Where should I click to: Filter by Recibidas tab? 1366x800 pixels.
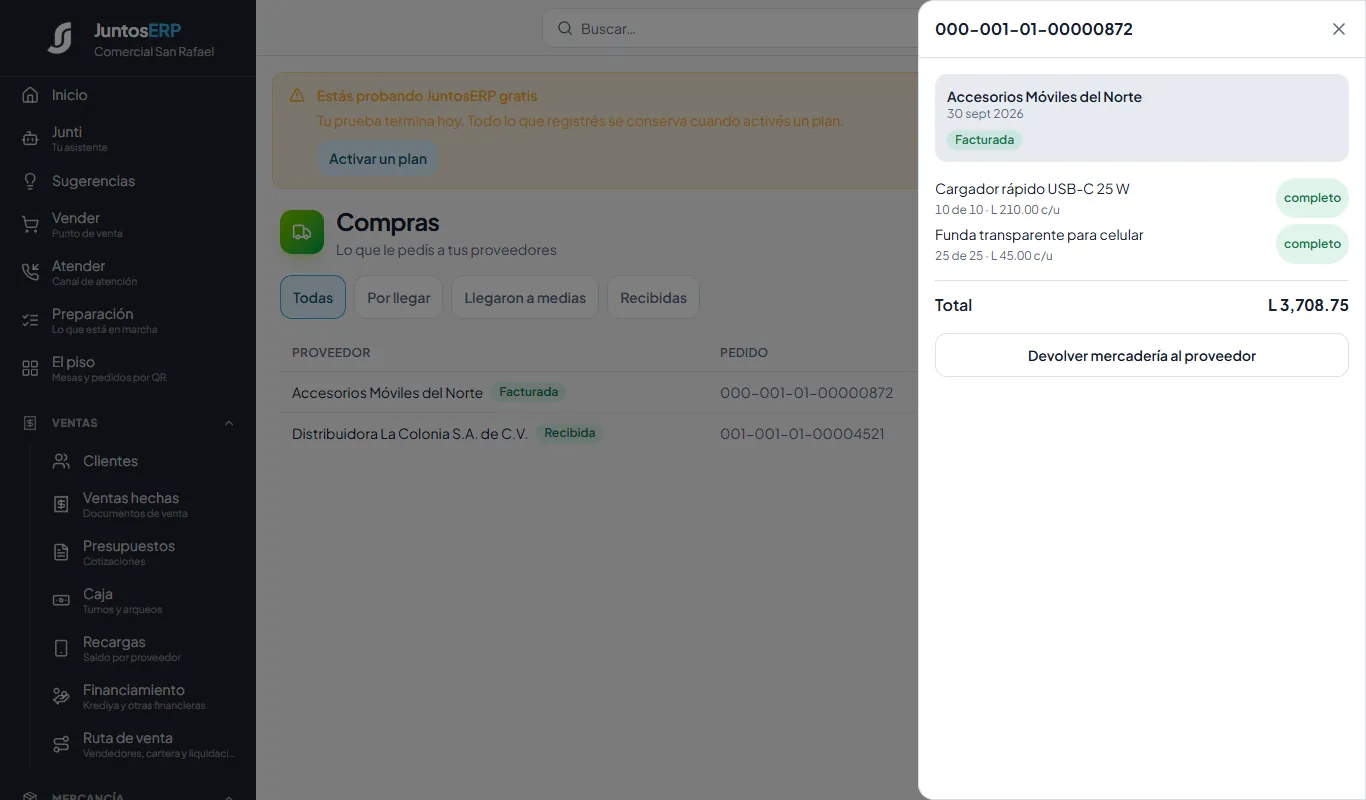coord(653,298)
